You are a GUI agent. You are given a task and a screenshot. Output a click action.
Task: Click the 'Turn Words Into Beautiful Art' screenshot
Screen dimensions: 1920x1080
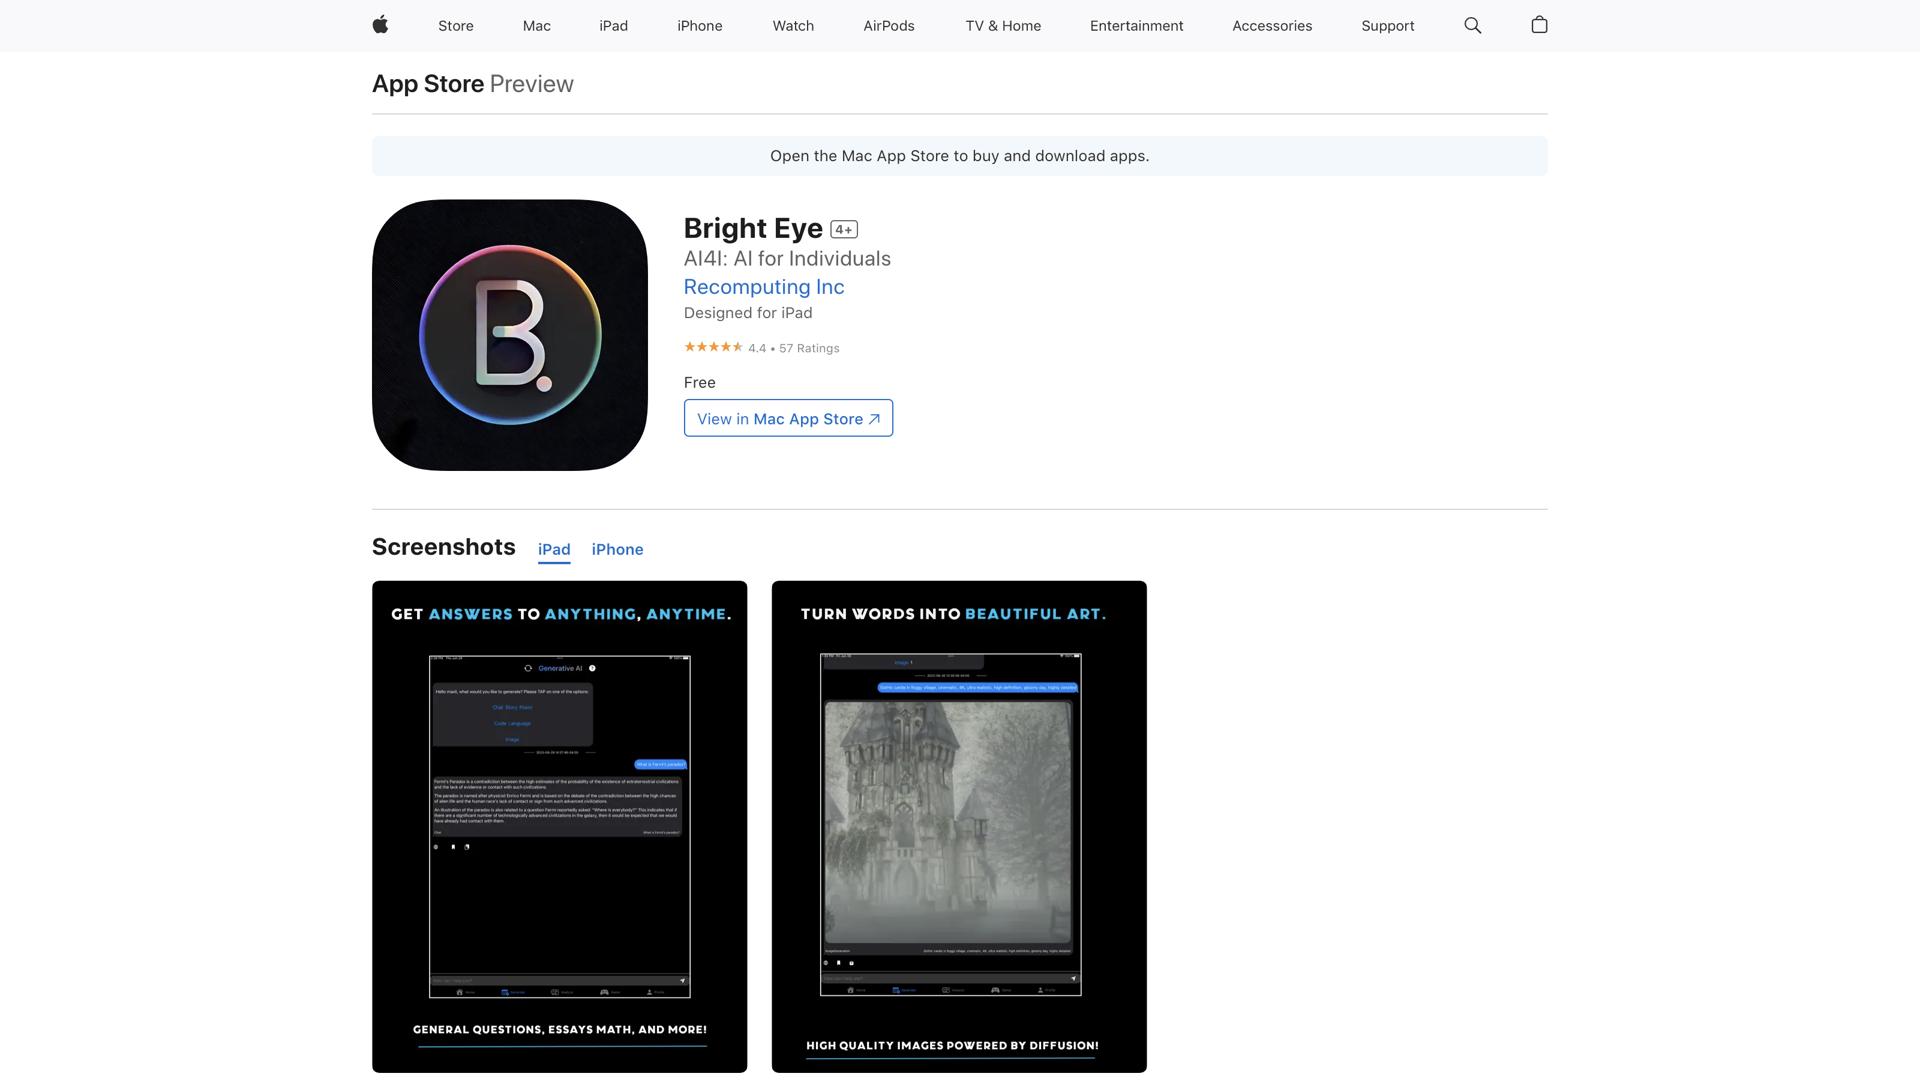click(959, 827)
